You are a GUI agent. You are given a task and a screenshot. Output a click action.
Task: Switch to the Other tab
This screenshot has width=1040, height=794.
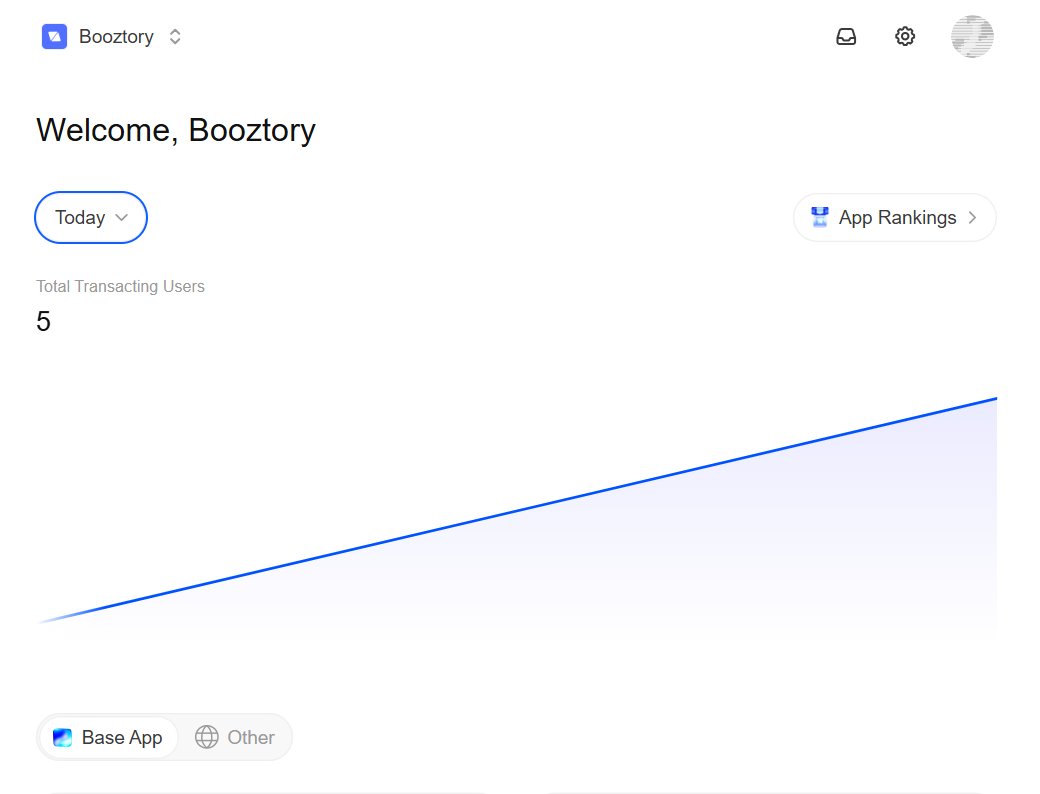(x=235, y=737)
